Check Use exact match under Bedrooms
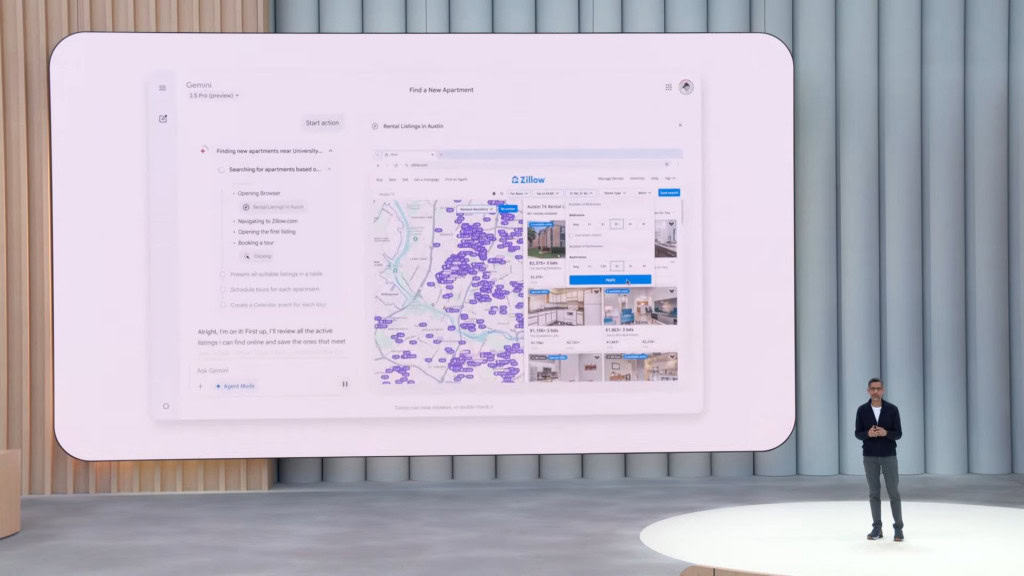This screenshot has height=576, width=1024. pyautogui.click(x=571, y=235)
